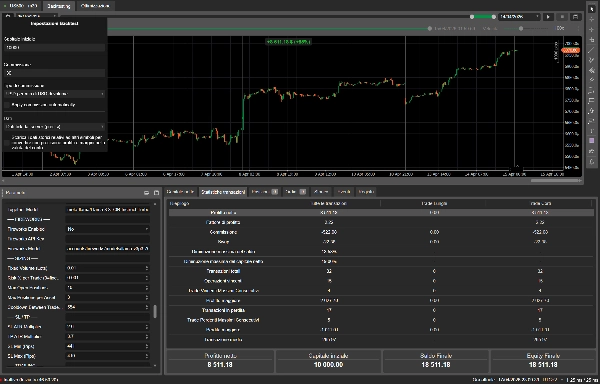Select the cursor pointer tool in right toolbar
This screenshot has width=600, height=384.
[x=592, y=10]
